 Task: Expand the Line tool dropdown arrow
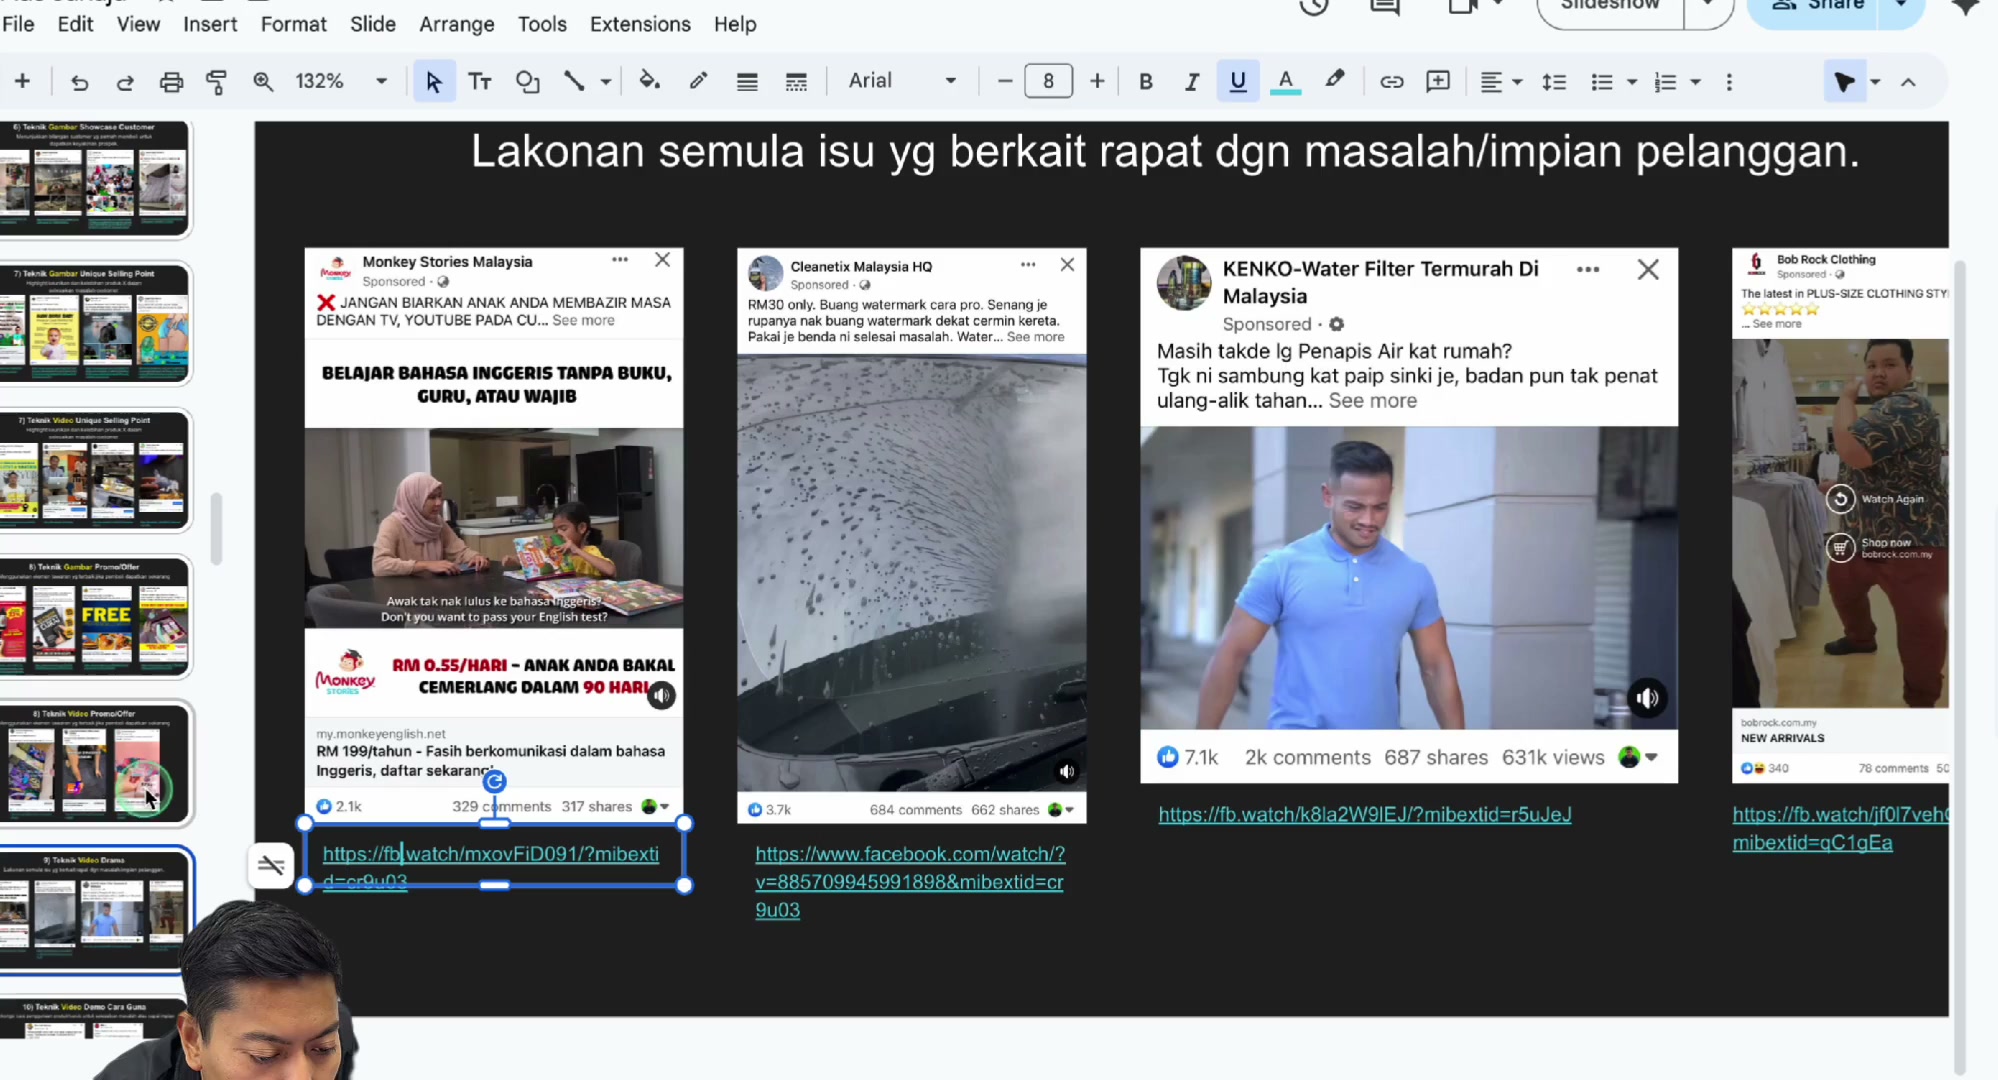click(605, 82)
